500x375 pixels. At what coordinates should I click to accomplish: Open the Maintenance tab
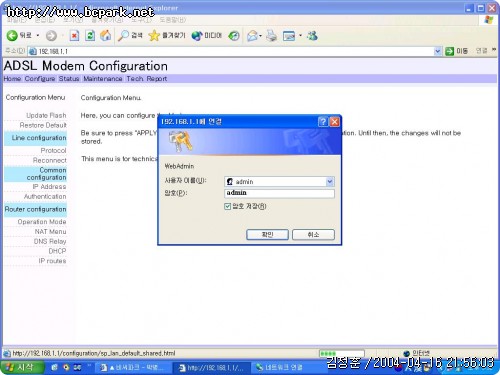click(103, 79)
